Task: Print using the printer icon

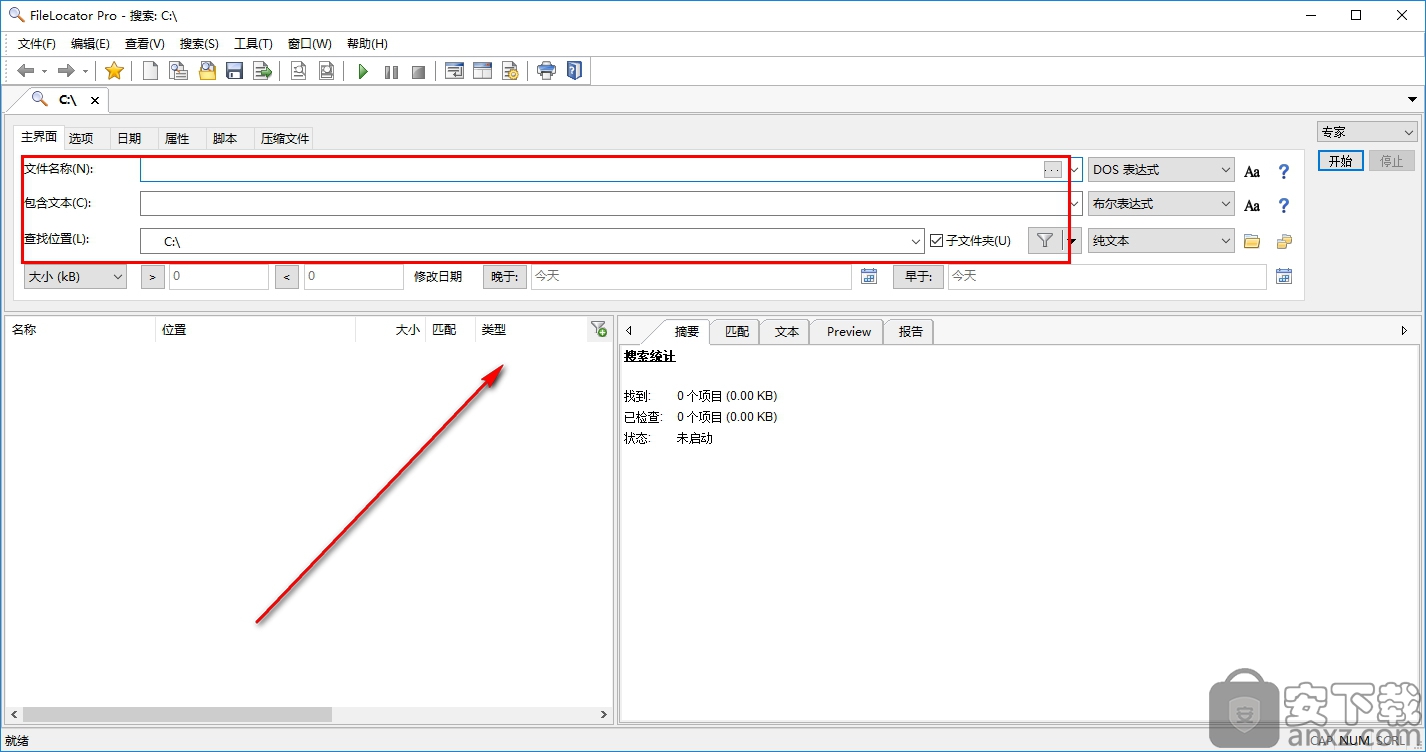Action: [x=546, y=71]
